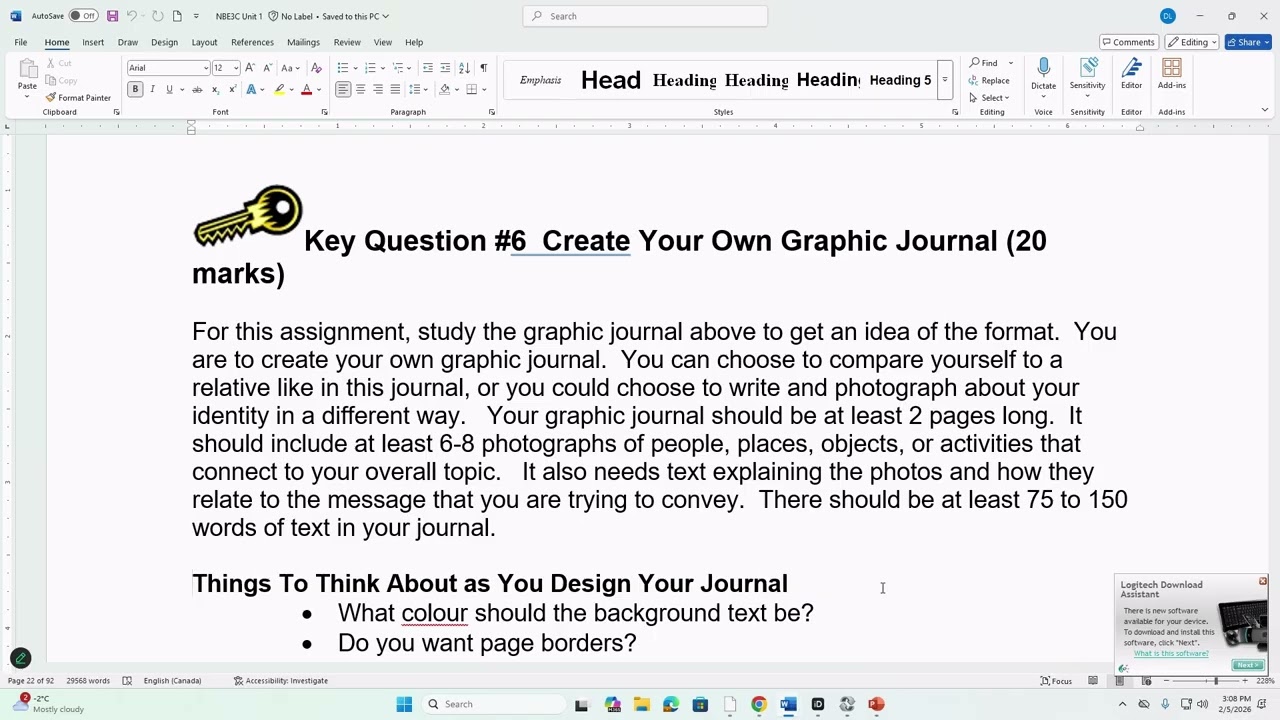Click the Dictate microphone icon
The image size is (1280, 720).
click(x=1043, y=68)
